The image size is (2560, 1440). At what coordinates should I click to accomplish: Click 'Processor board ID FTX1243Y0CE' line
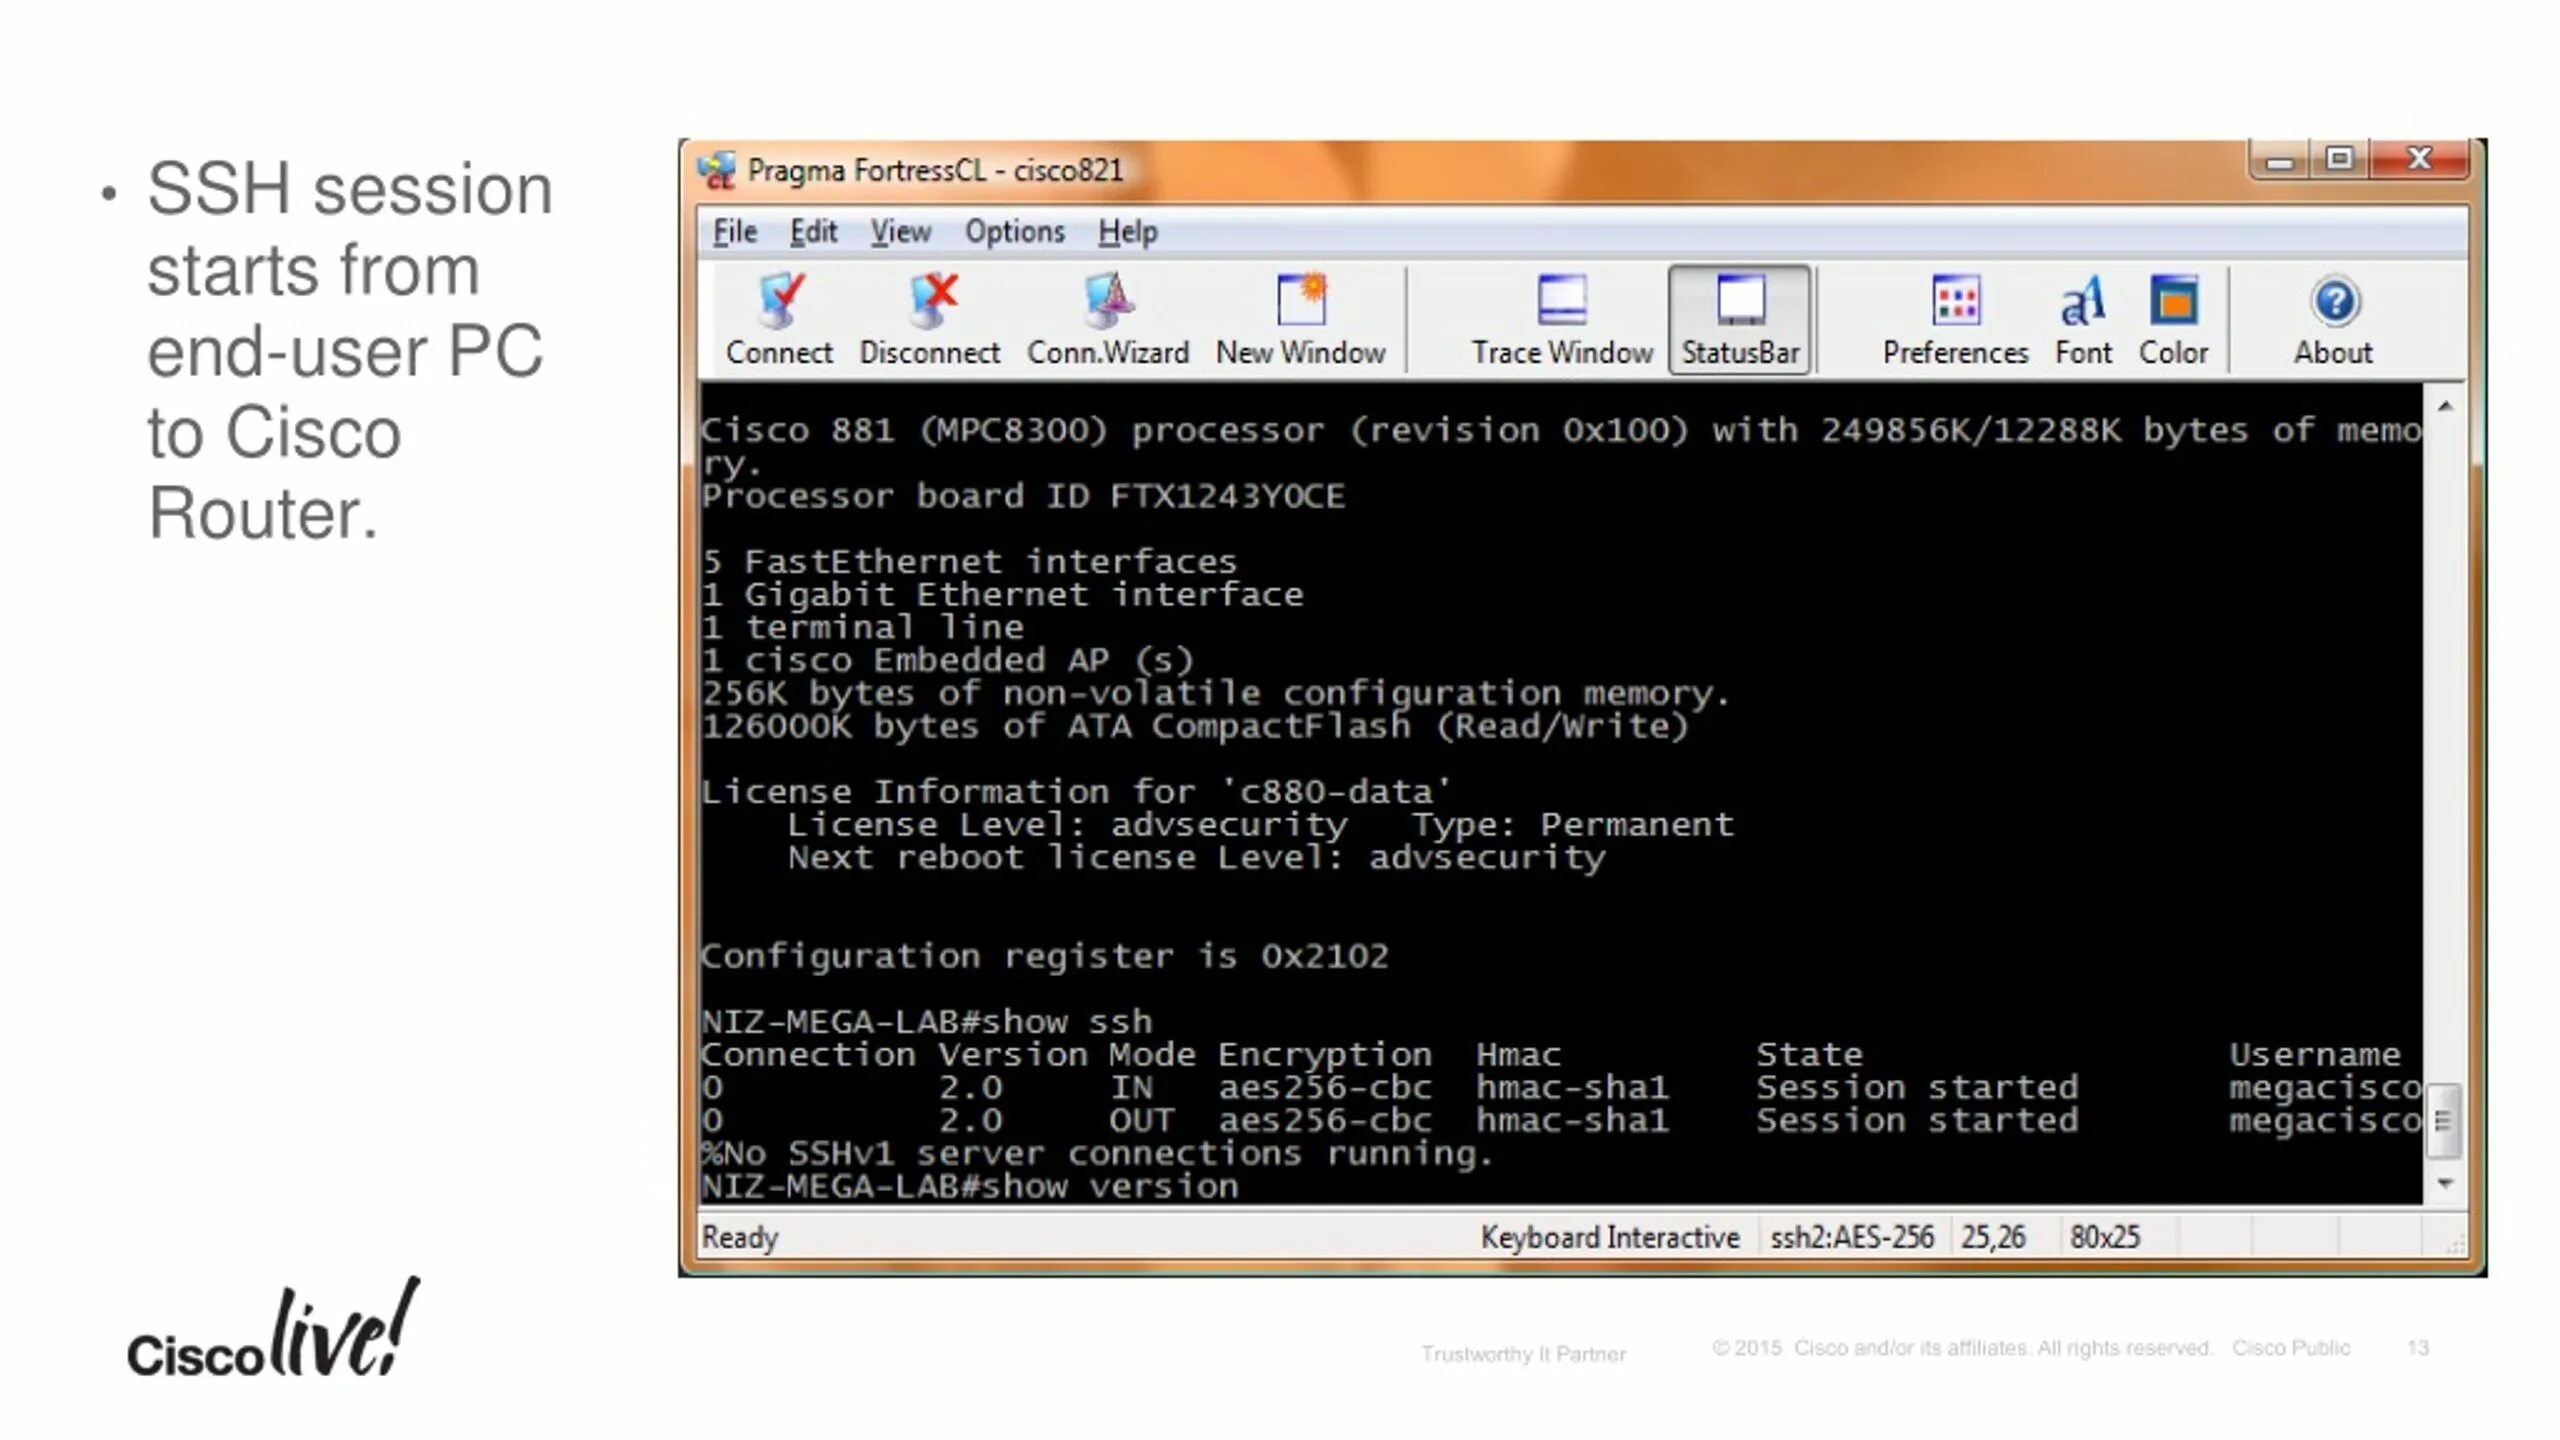click(1023, 496)
